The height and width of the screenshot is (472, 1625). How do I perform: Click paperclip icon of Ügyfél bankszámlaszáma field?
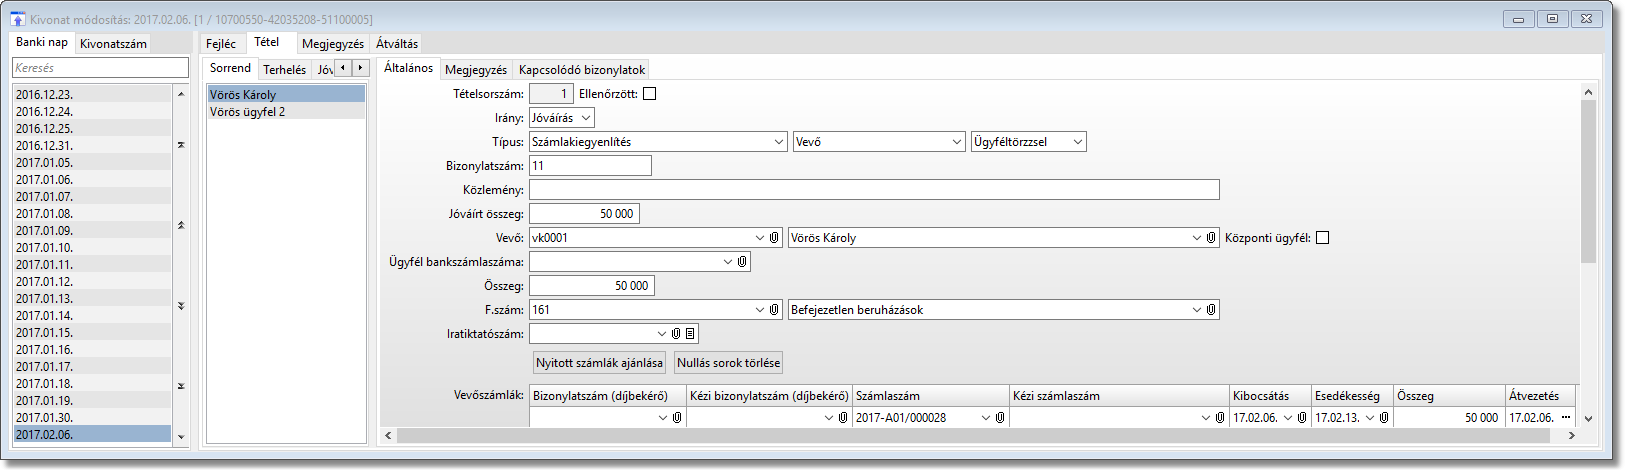click(742, 262)
